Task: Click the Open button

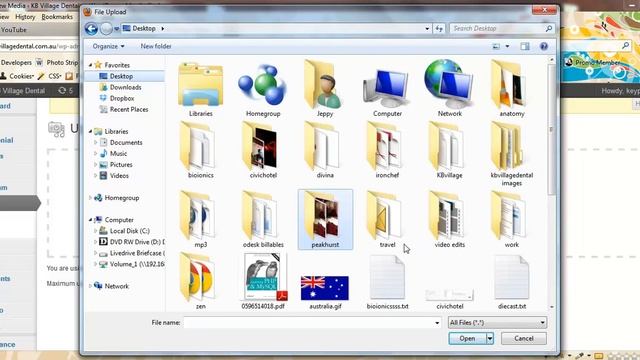Action: [x=467, y=338]
